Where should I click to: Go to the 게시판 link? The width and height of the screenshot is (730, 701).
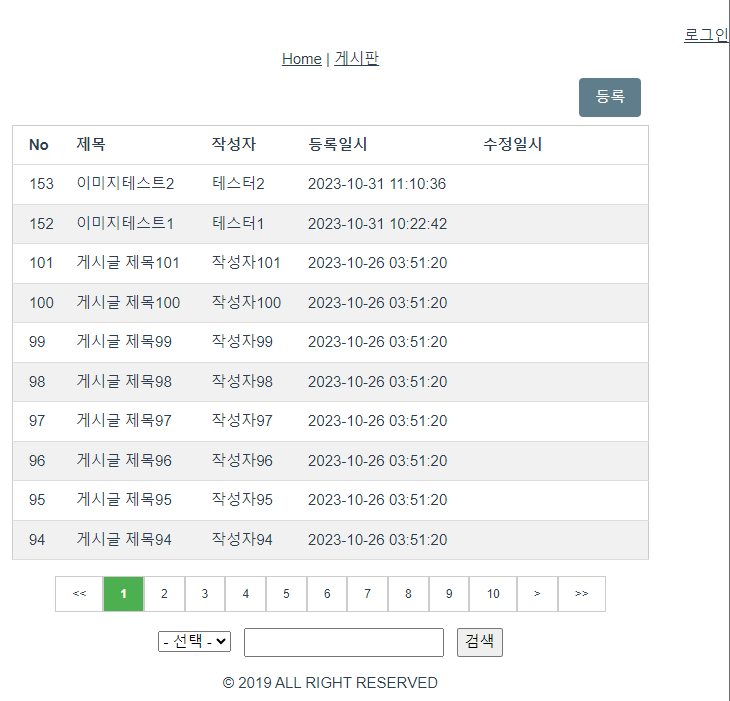[x=357, y=59]
